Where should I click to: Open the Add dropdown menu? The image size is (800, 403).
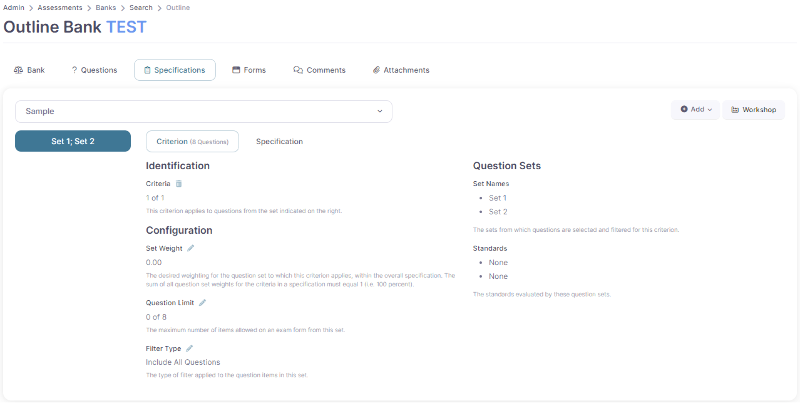coord(695,109)
